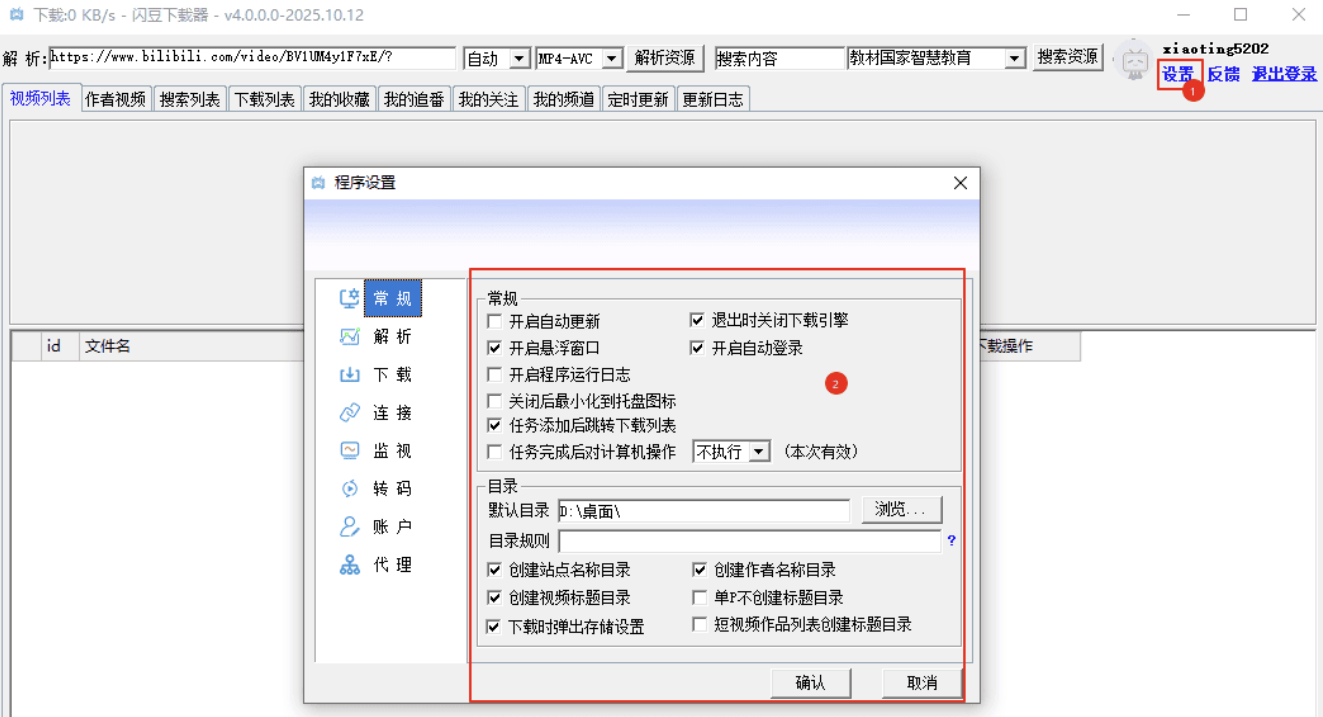Open the 常规 (General) settings section
This screenshot has height=717, width=1323.
pyautogui.click(x=392, y=298)
